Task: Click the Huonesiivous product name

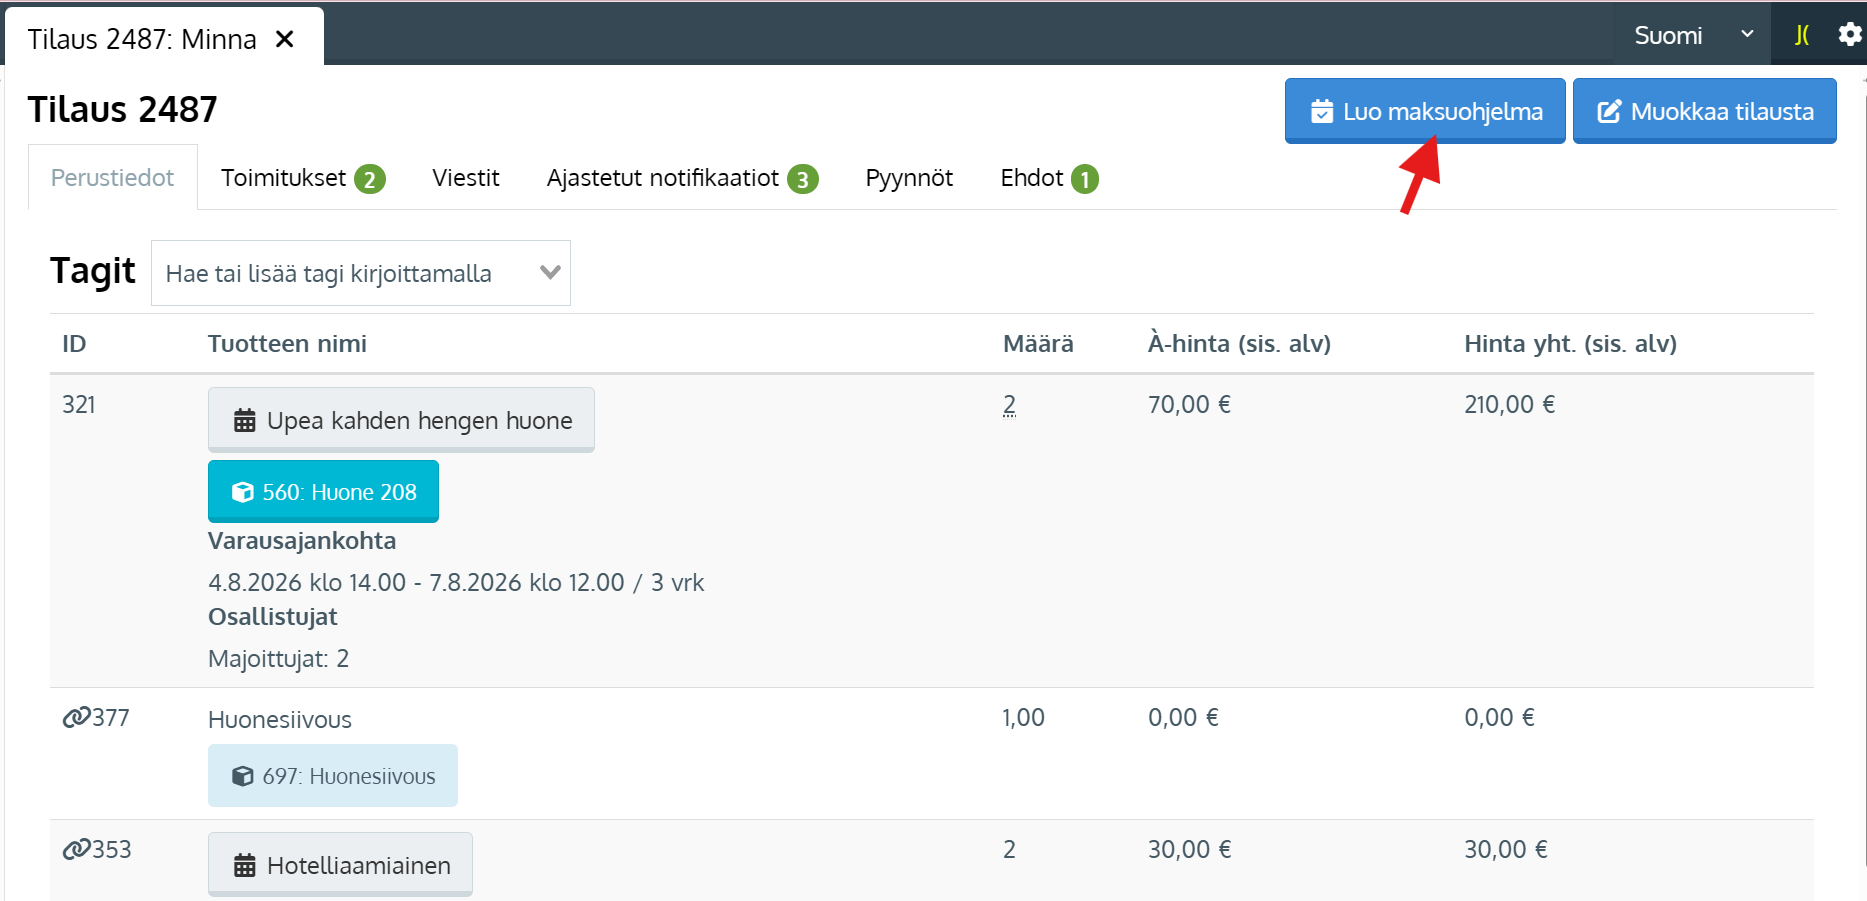Action: click(280, 719)
